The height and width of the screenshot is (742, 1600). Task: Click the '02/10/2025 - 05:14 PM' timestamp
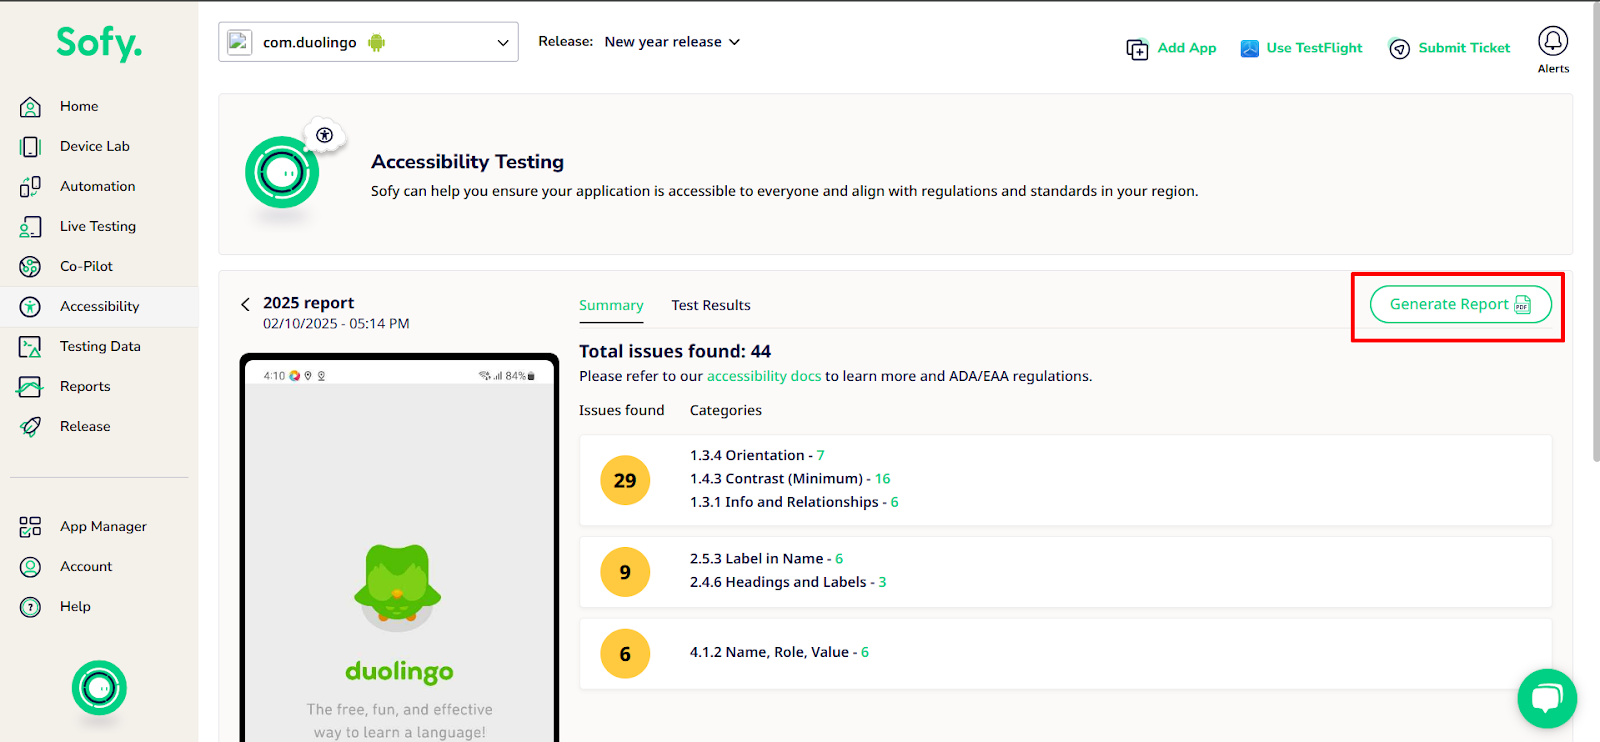pyautogui.click(x=336, y=324)
